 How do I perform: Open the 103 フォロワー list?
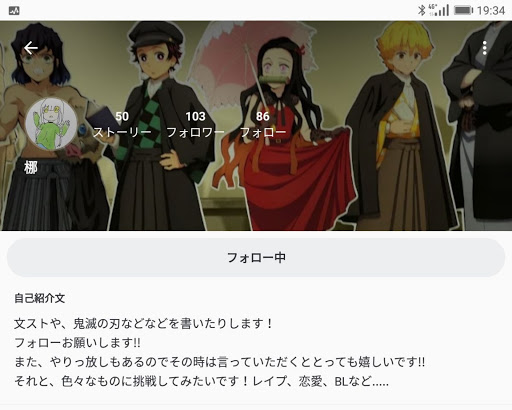pos(195,124)
